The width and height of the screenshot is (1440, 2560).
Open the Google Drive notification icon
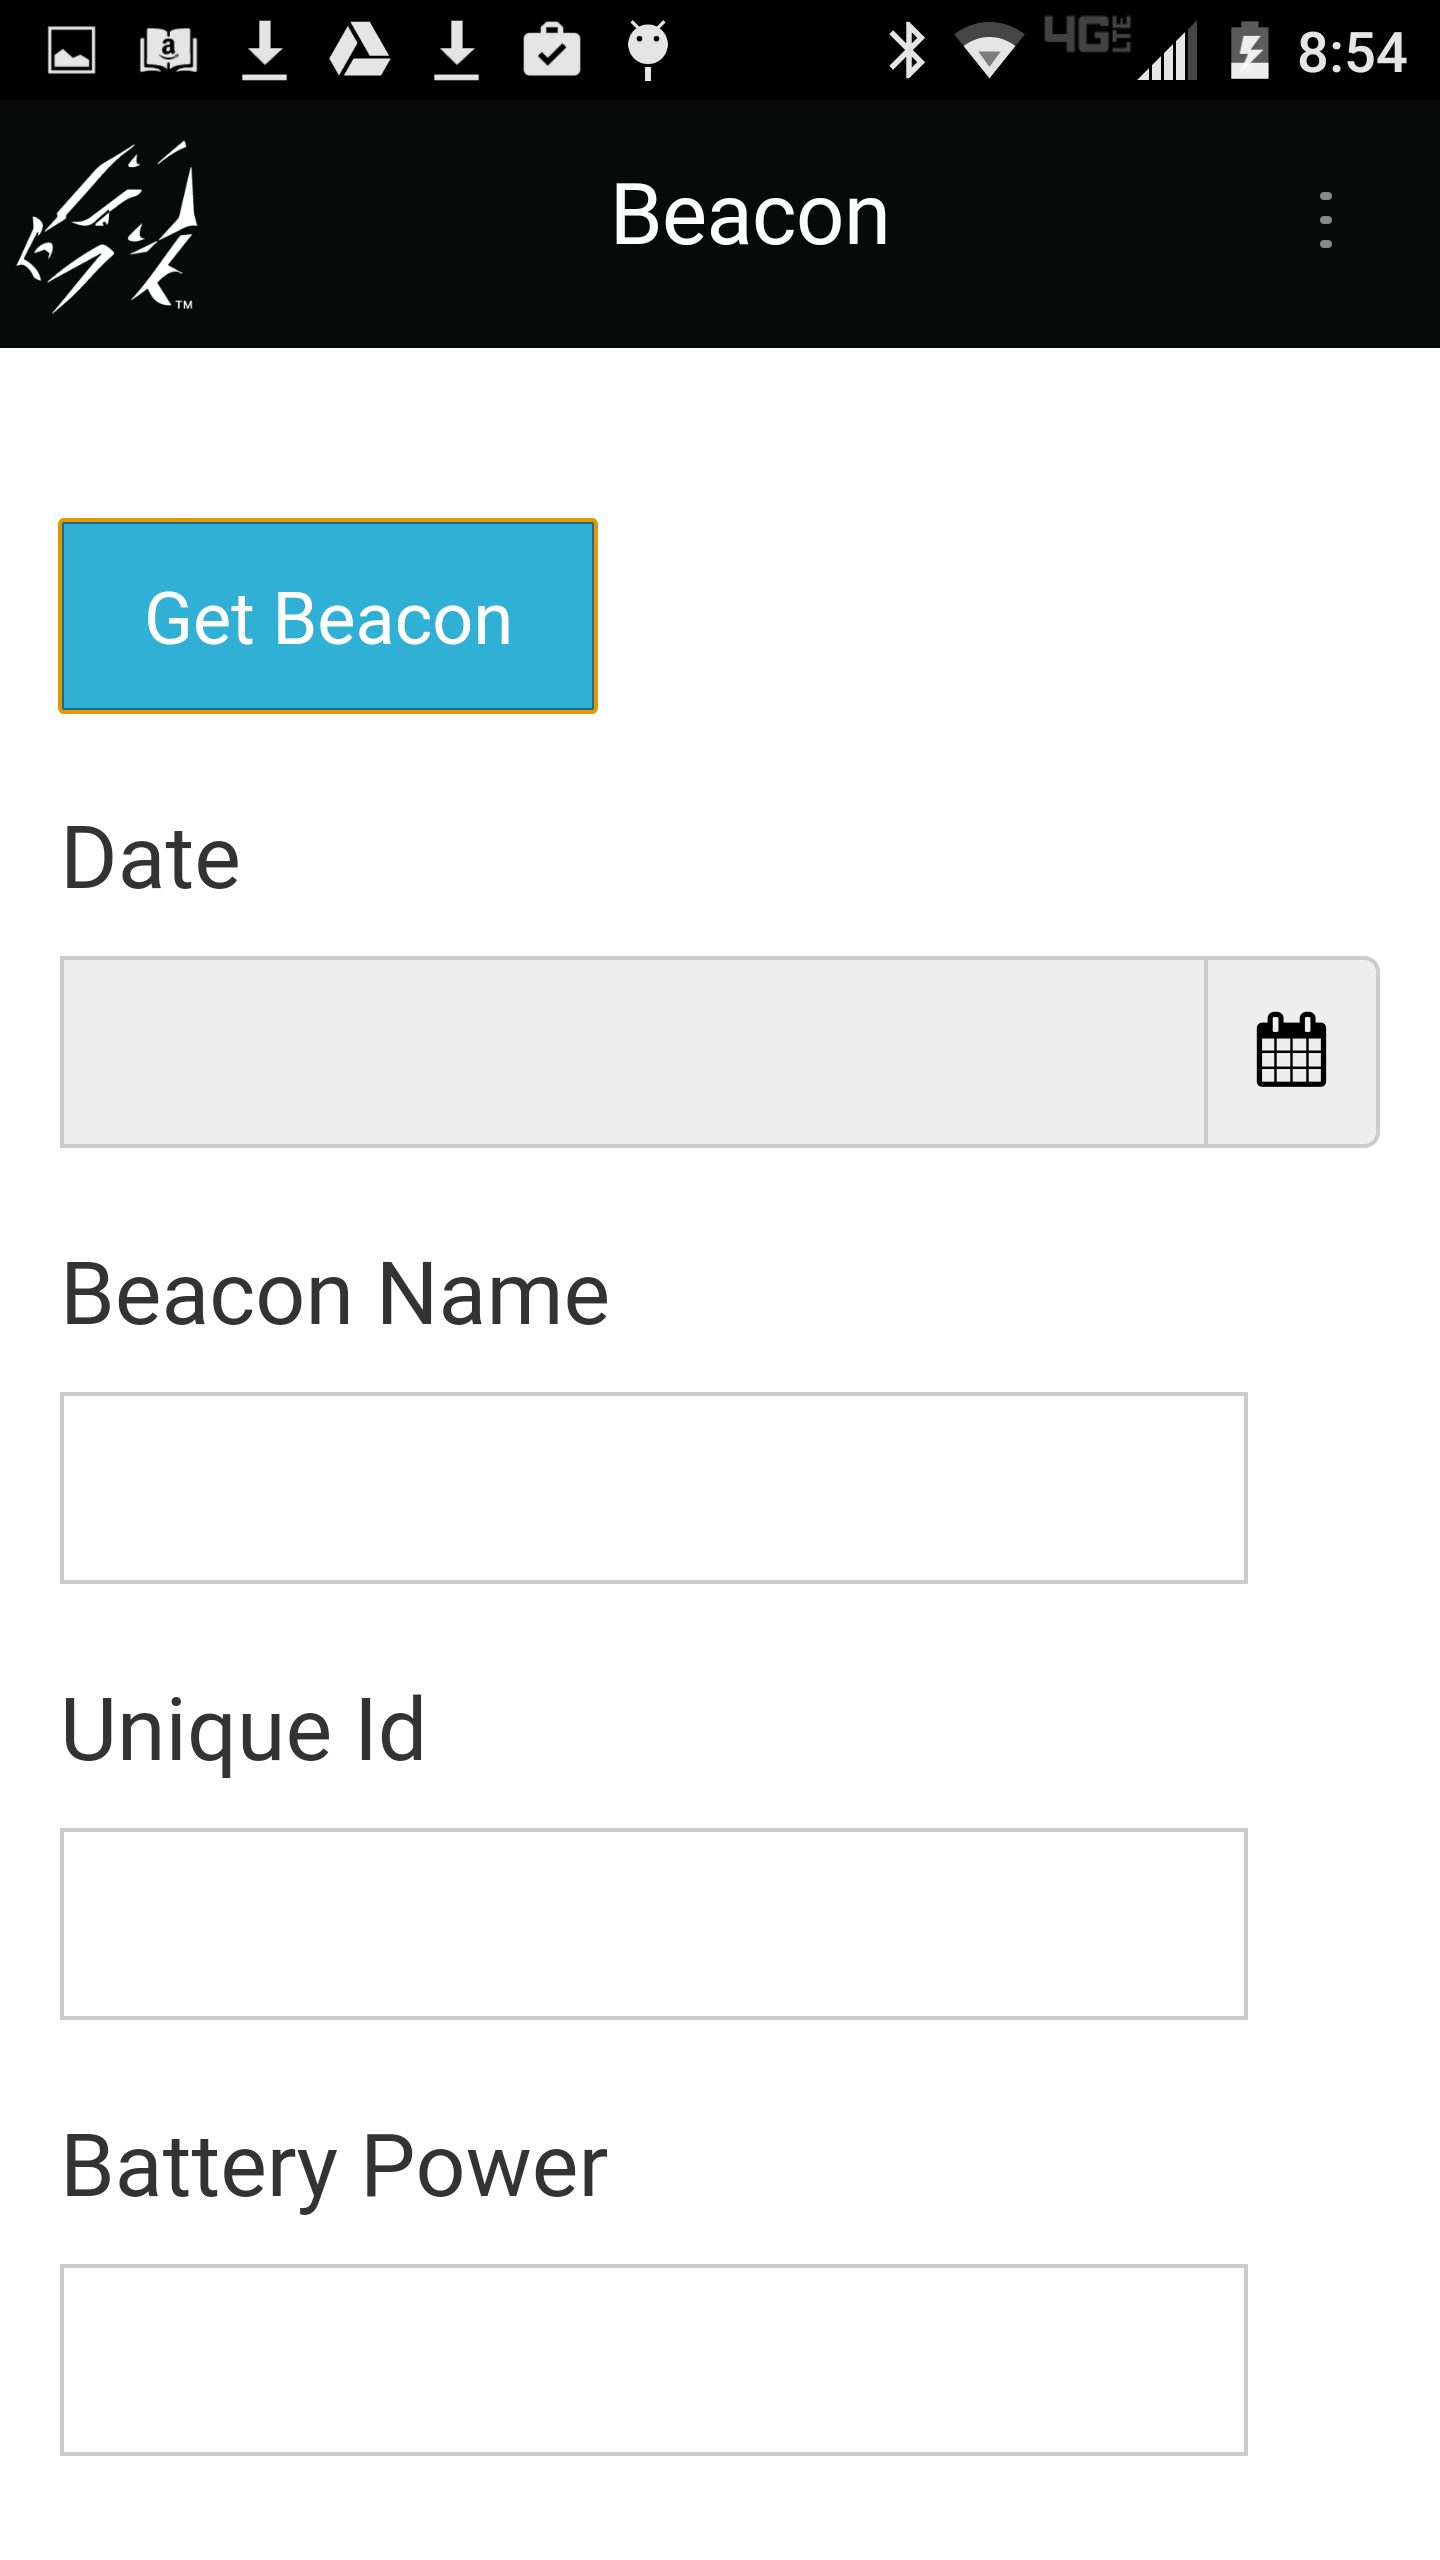click(x=360, y=51)
